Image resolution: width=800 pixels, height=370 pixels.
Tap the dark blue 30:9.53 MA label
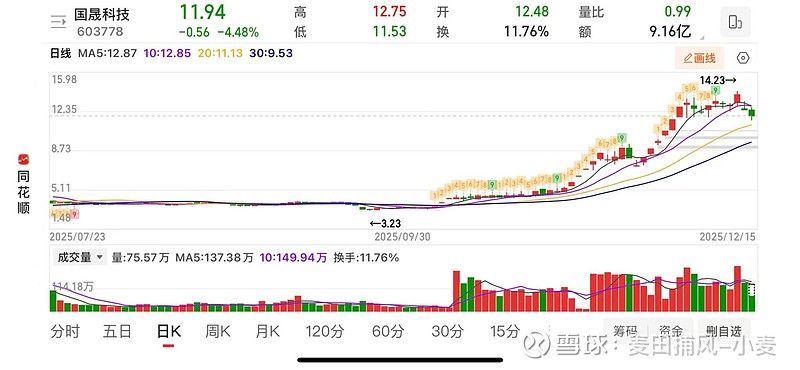coord(271,53)
